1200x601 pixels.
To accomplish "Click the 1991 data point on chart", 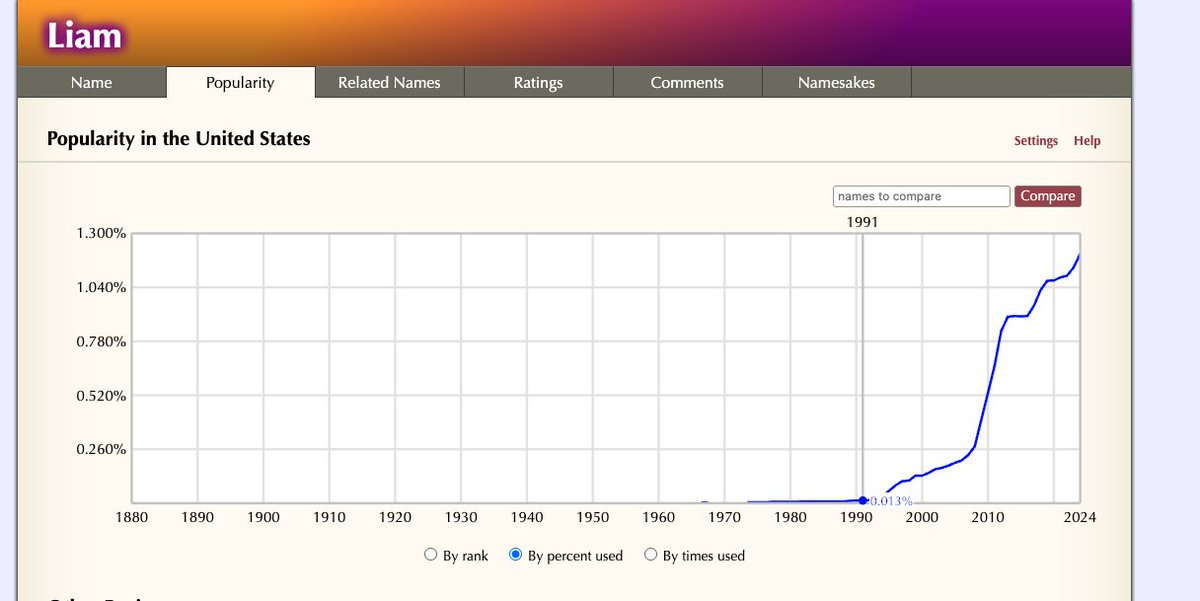I will point(863,500).
